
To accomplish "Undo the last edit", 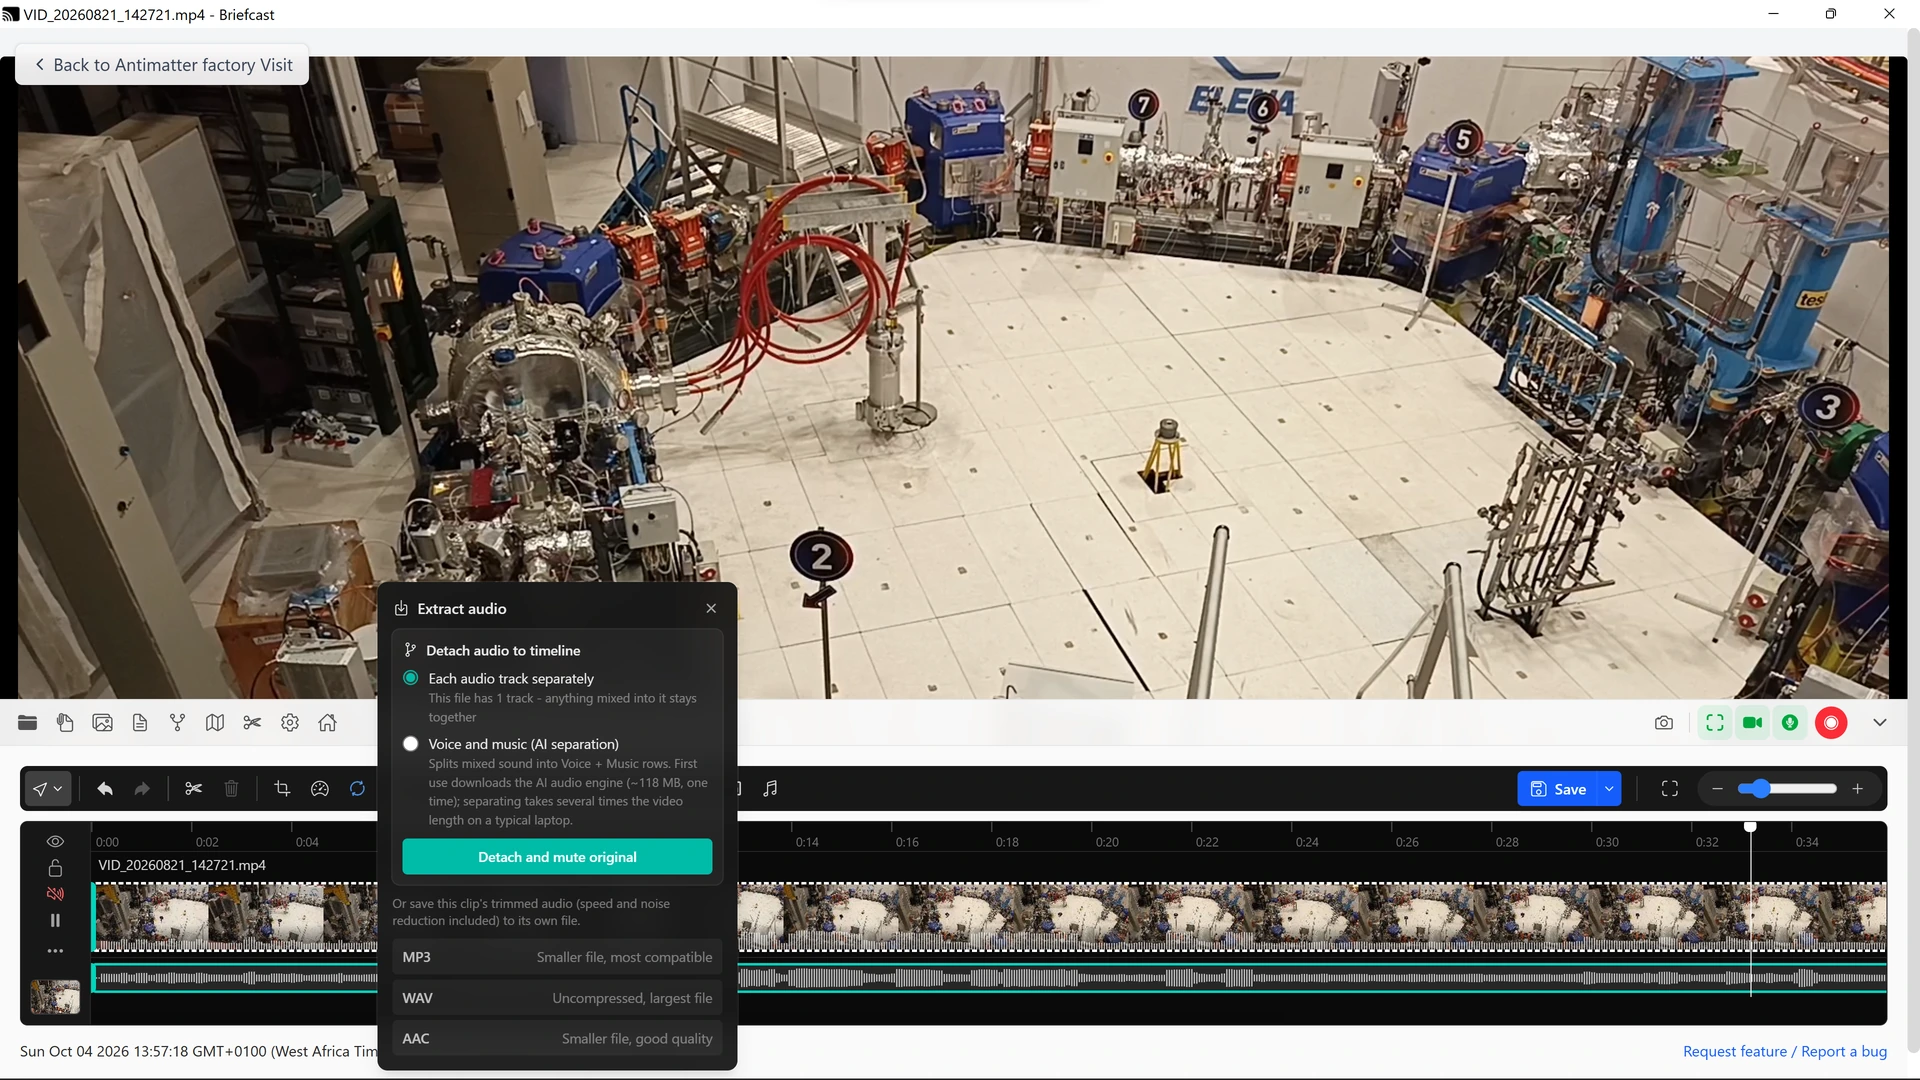I will 104,788.
